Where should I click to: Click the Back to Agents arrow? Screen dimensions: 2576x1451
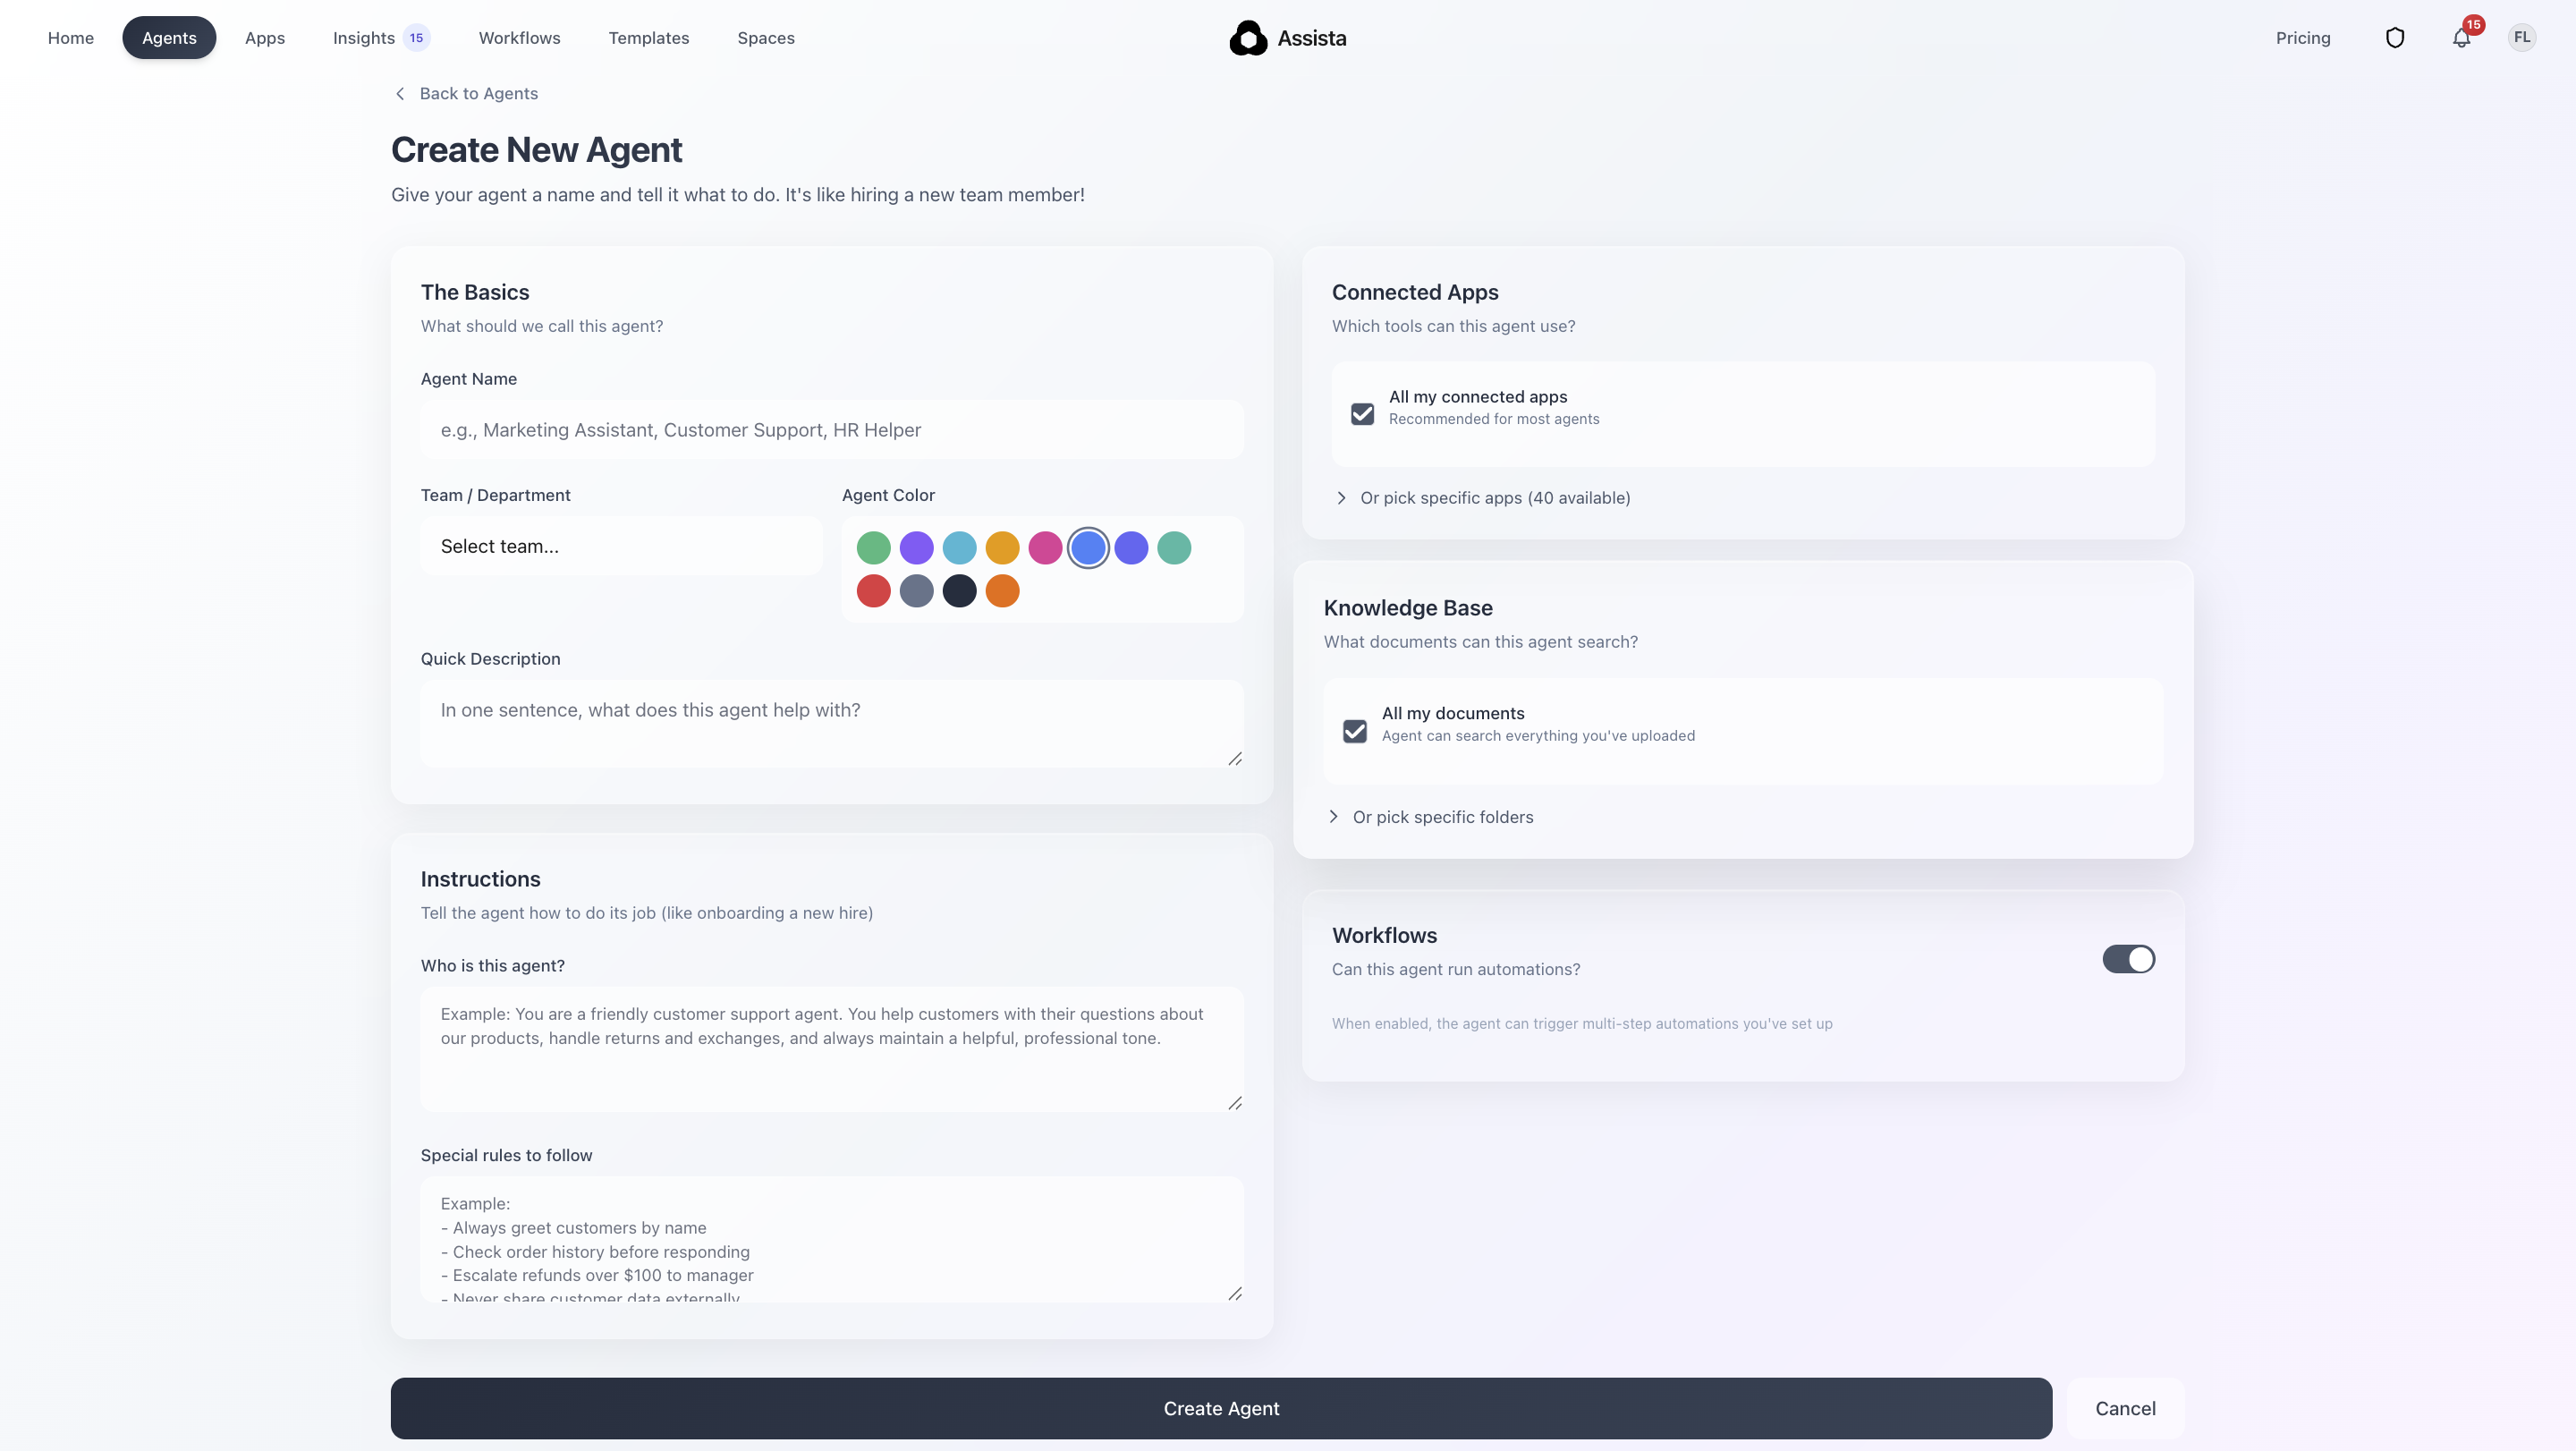(400, 93)
